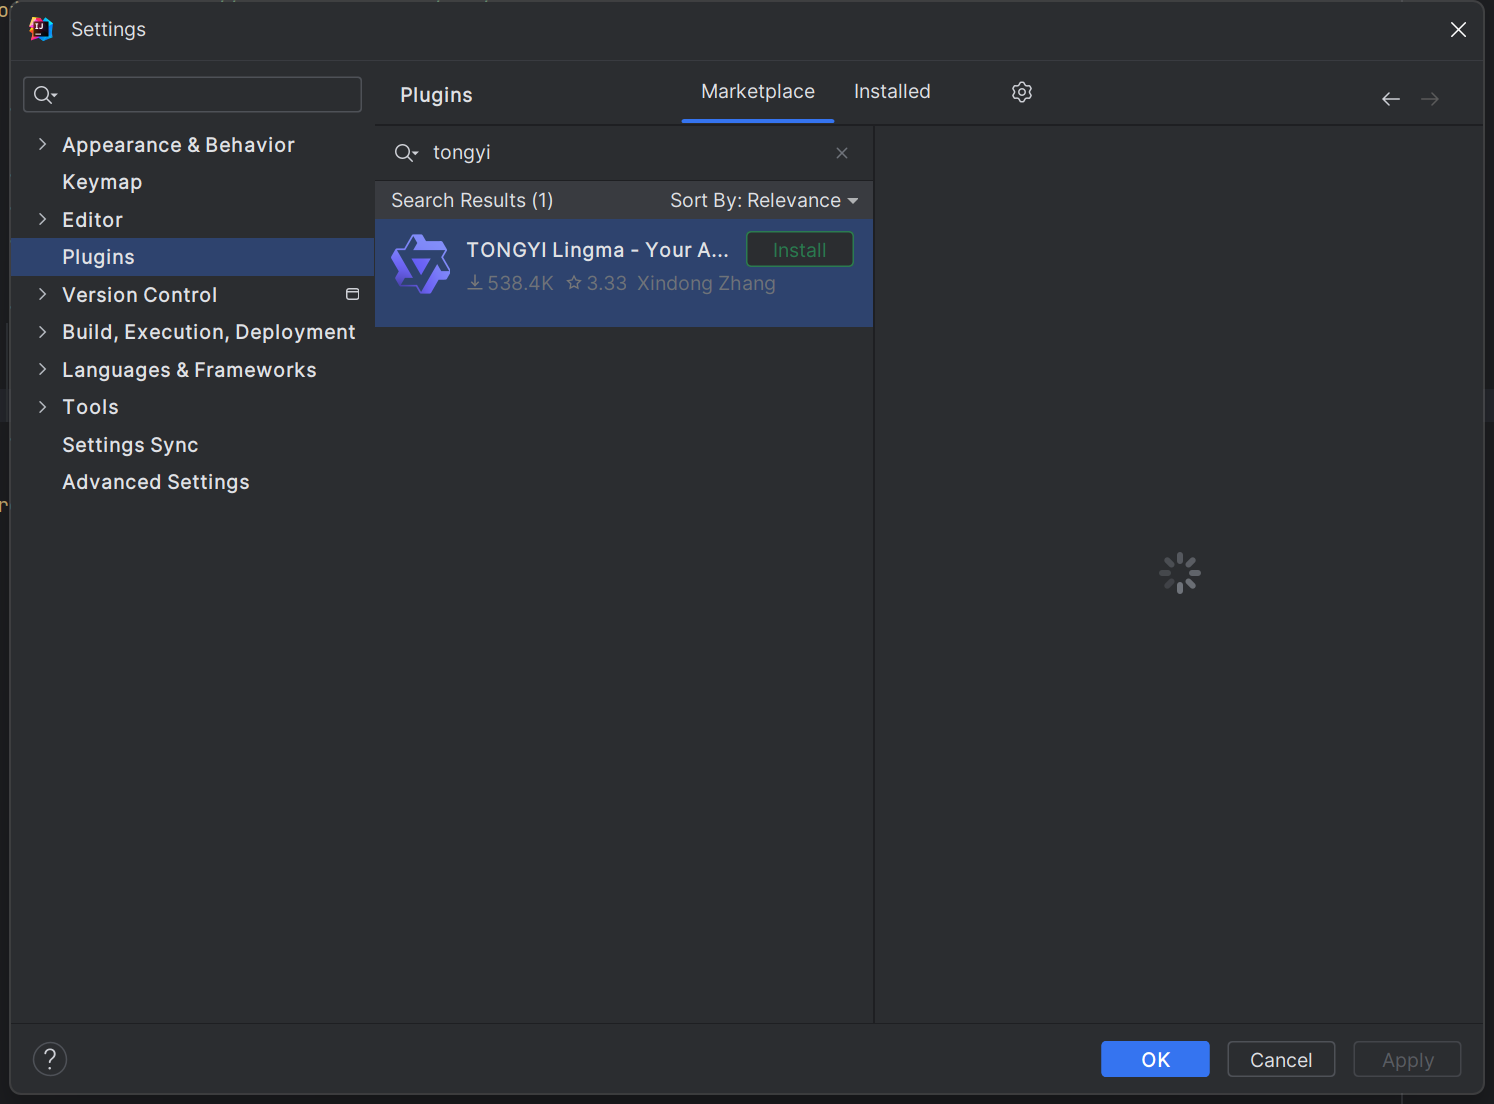Click the TONGYI Lingma plugin logo

tap(420, 265)
